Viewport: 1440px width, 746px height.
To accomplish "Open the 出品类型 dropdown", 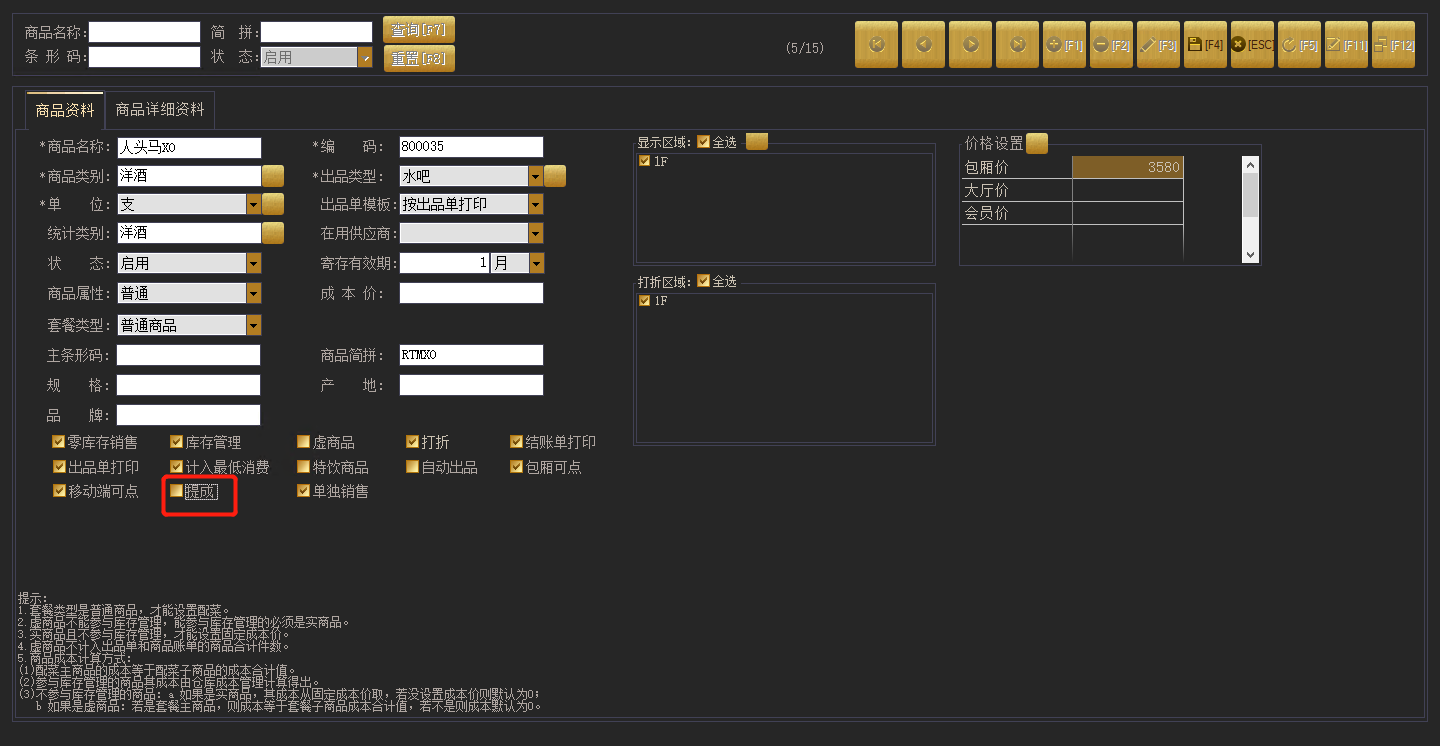I will click(x=536, y=176).
